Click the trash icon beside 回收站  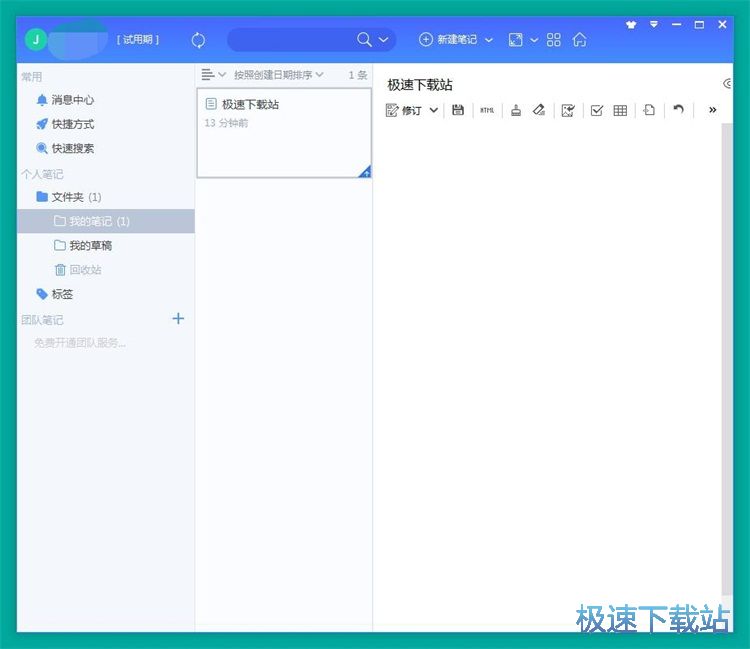click(60, 270)
